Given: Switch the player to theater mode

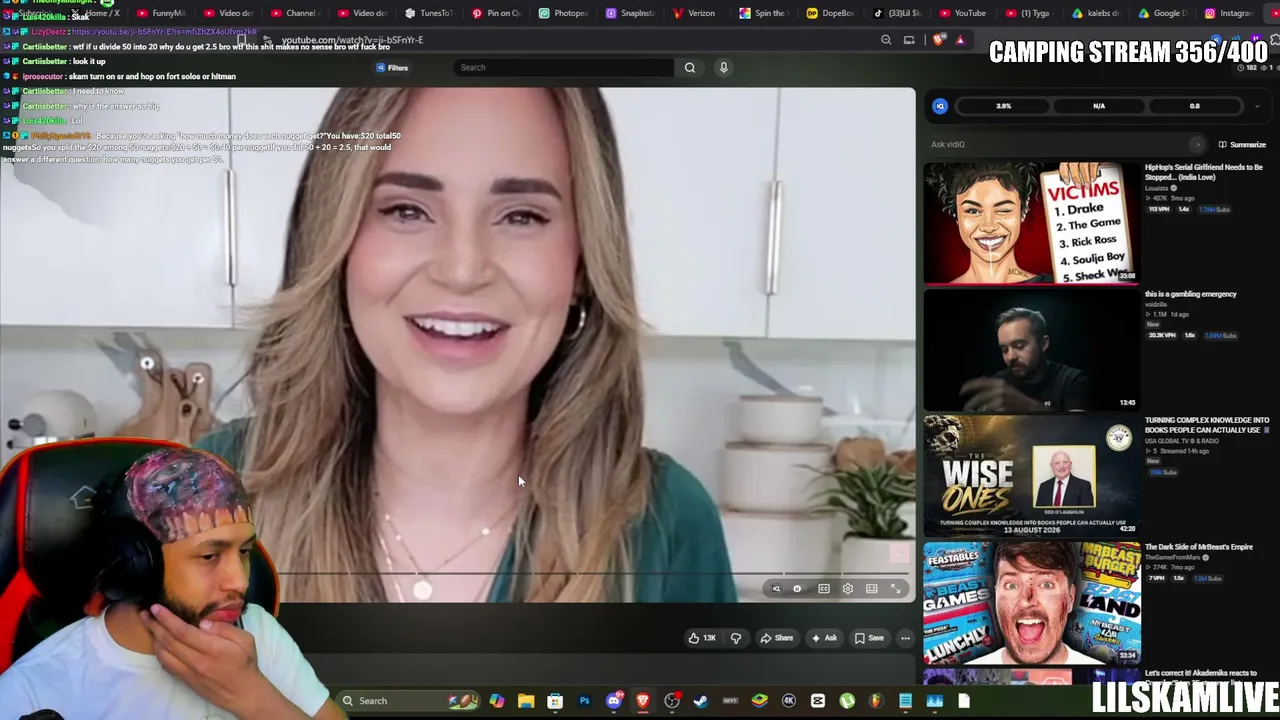Looking at the screenshot, I should (872, 589).
